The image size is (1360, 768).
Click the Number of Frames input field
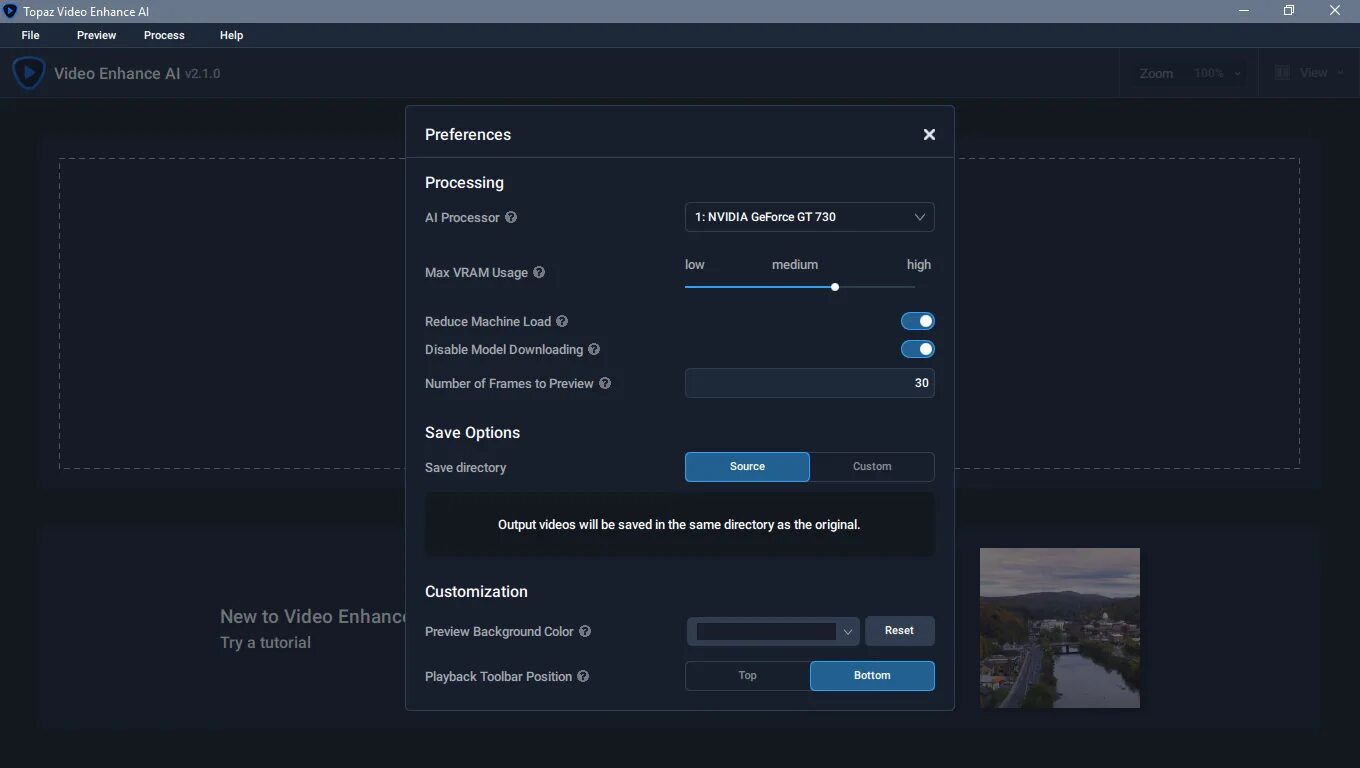pyautogui.click(x=810, y=383)
